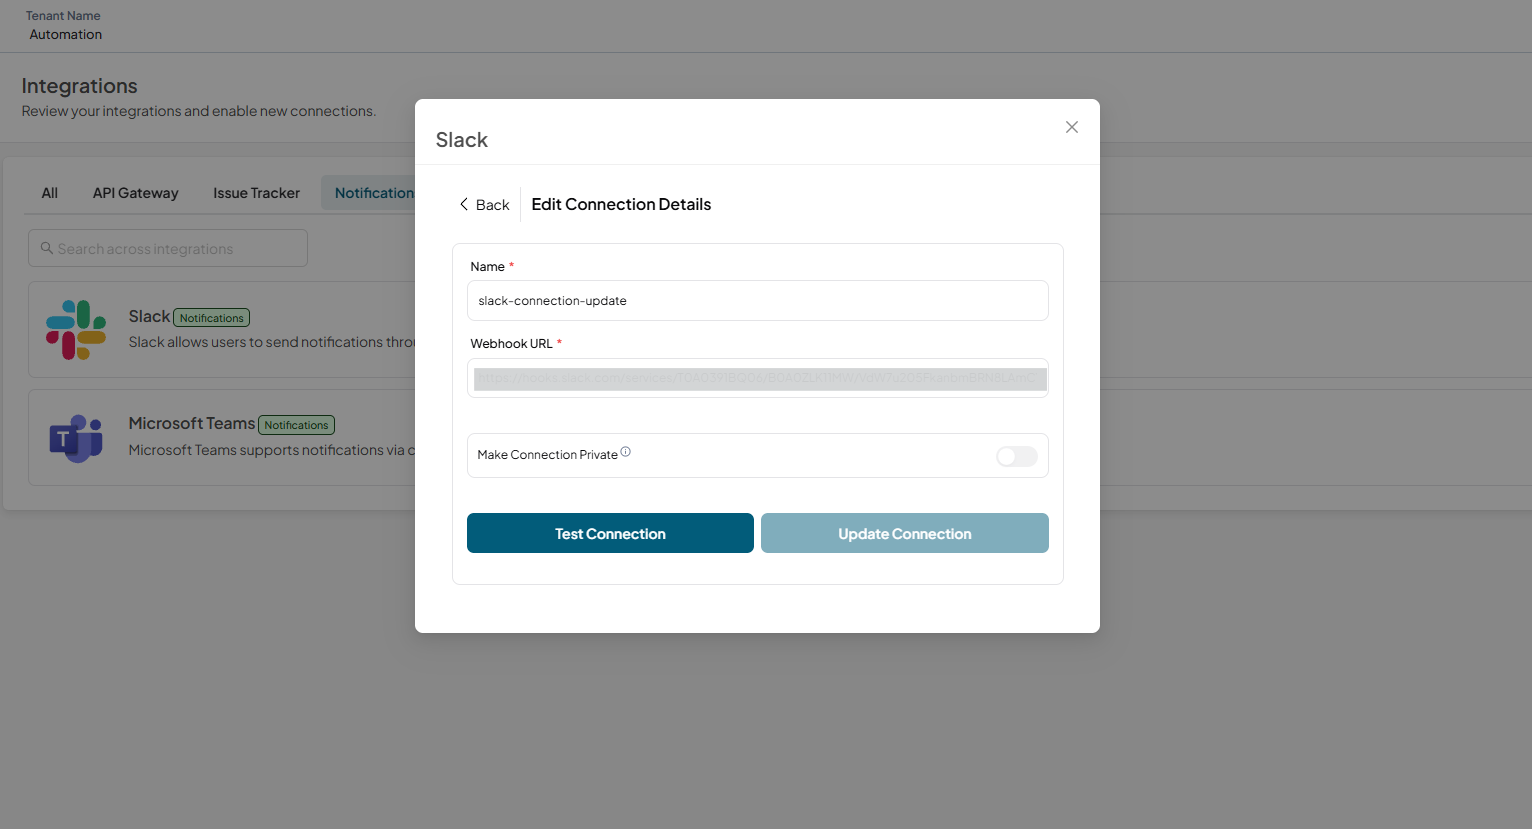Viewport: 1532px width, 829px height.
Task: Close the Slack dialog with X icon
Action: coord(1071,127)
